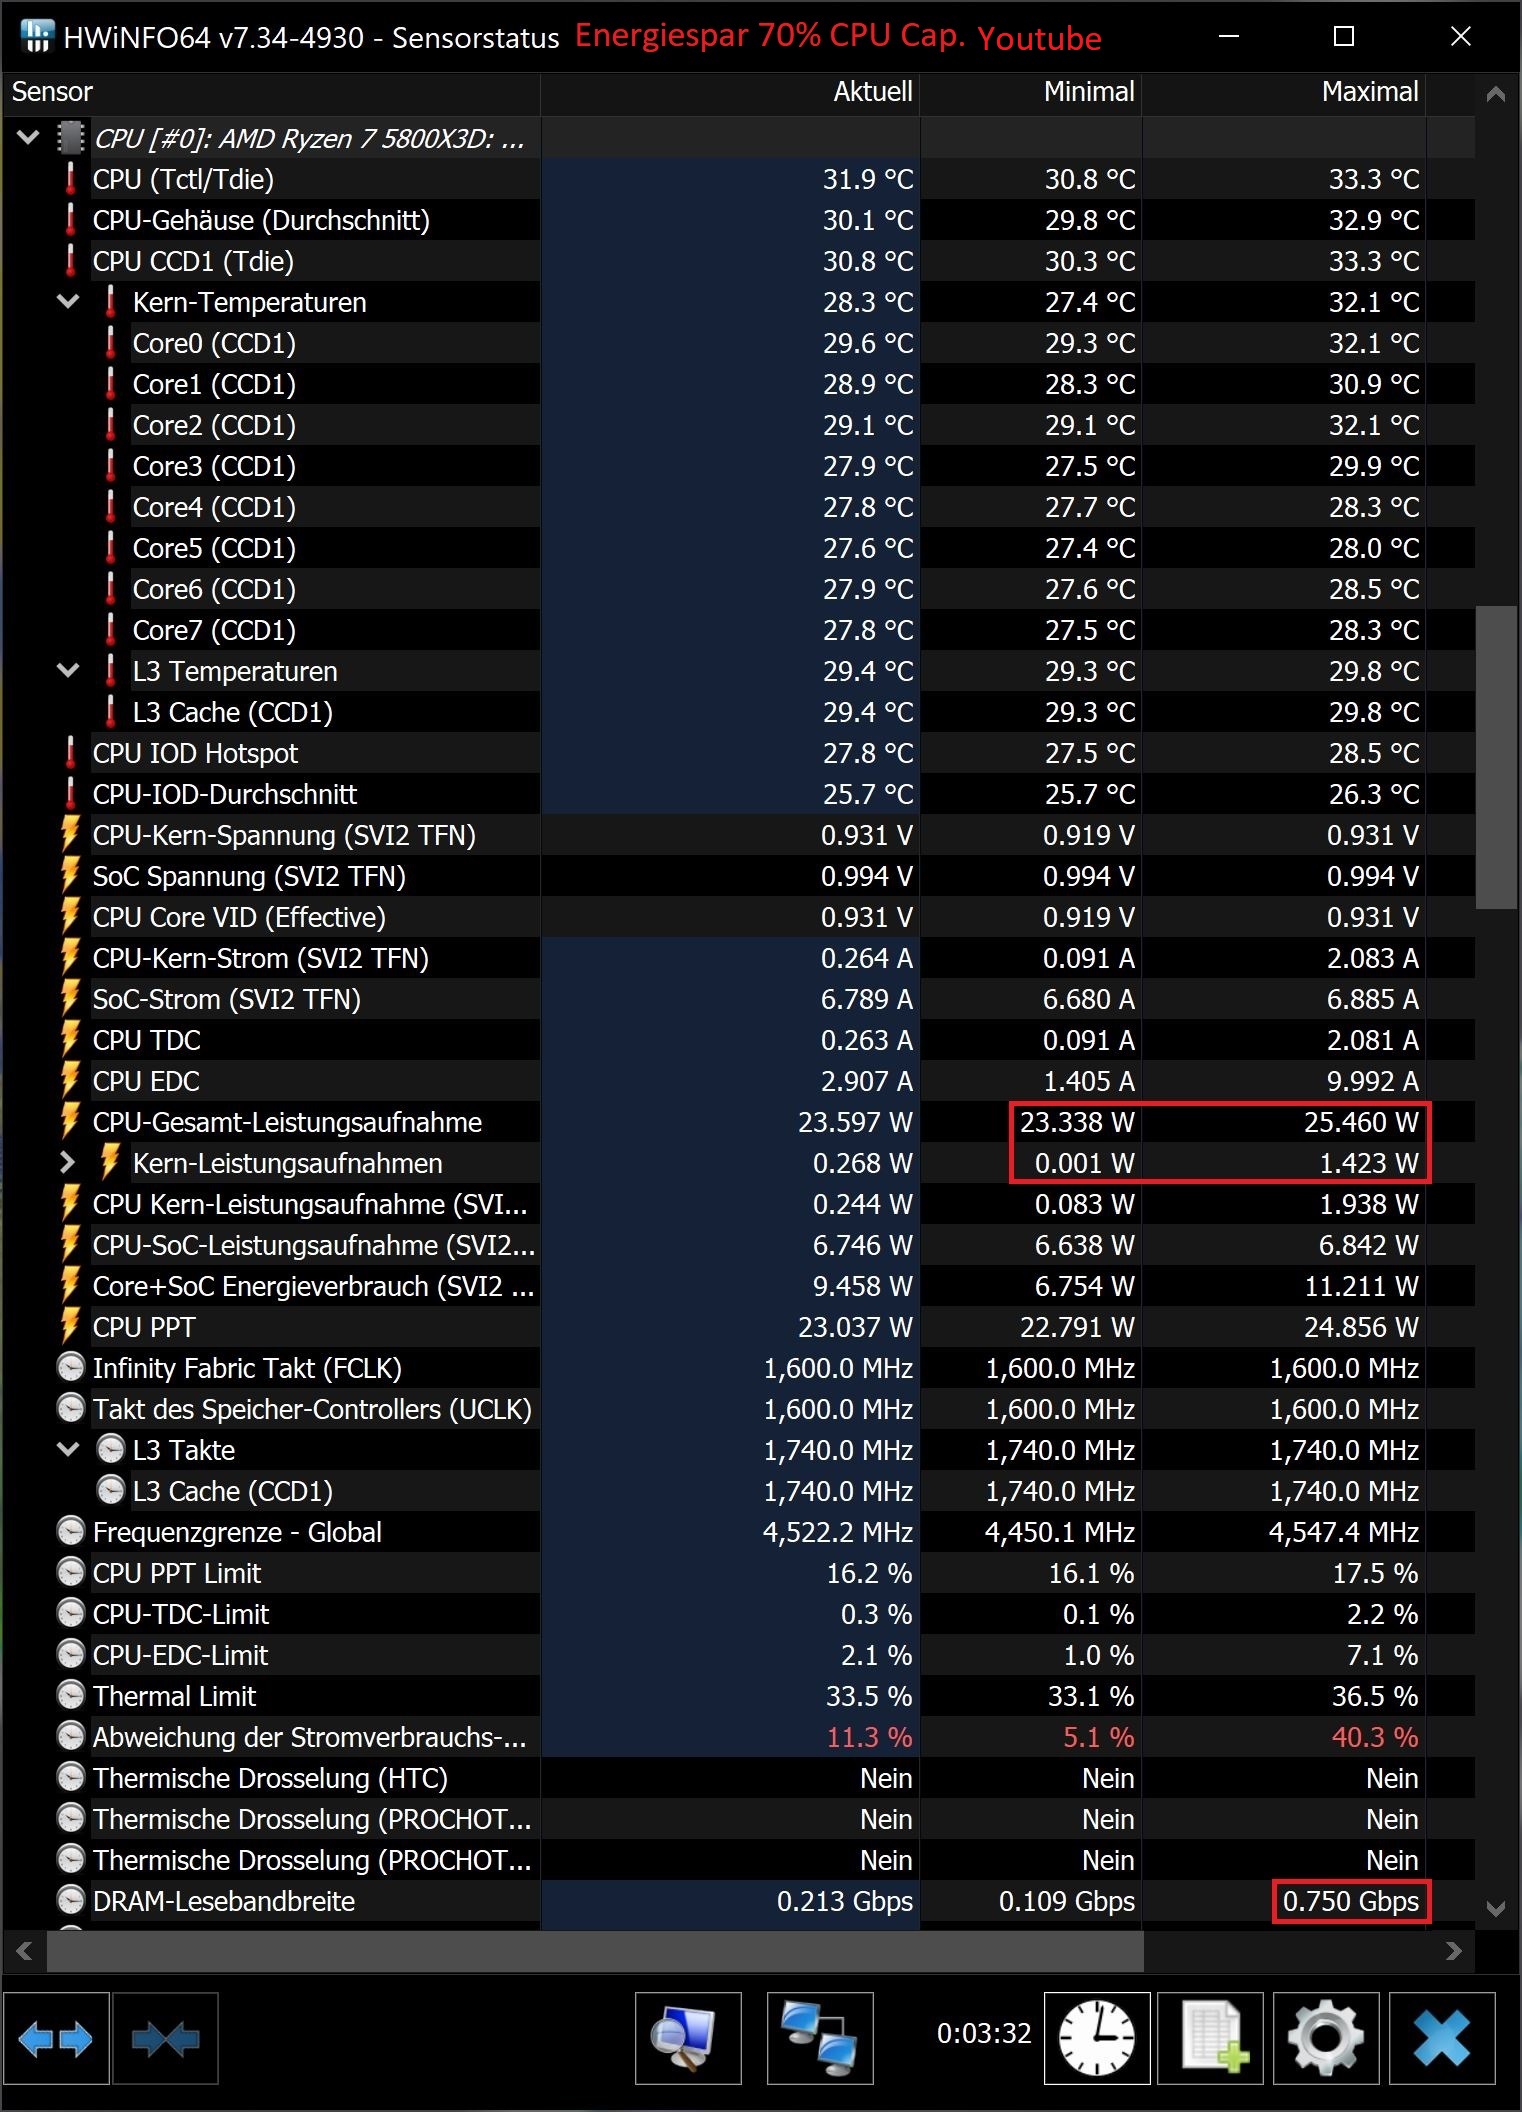This screenshot has height=2112, width=1522.
Task: Click the 4,522.2 MHz Aktuell value
Action: click(838, 1532)
